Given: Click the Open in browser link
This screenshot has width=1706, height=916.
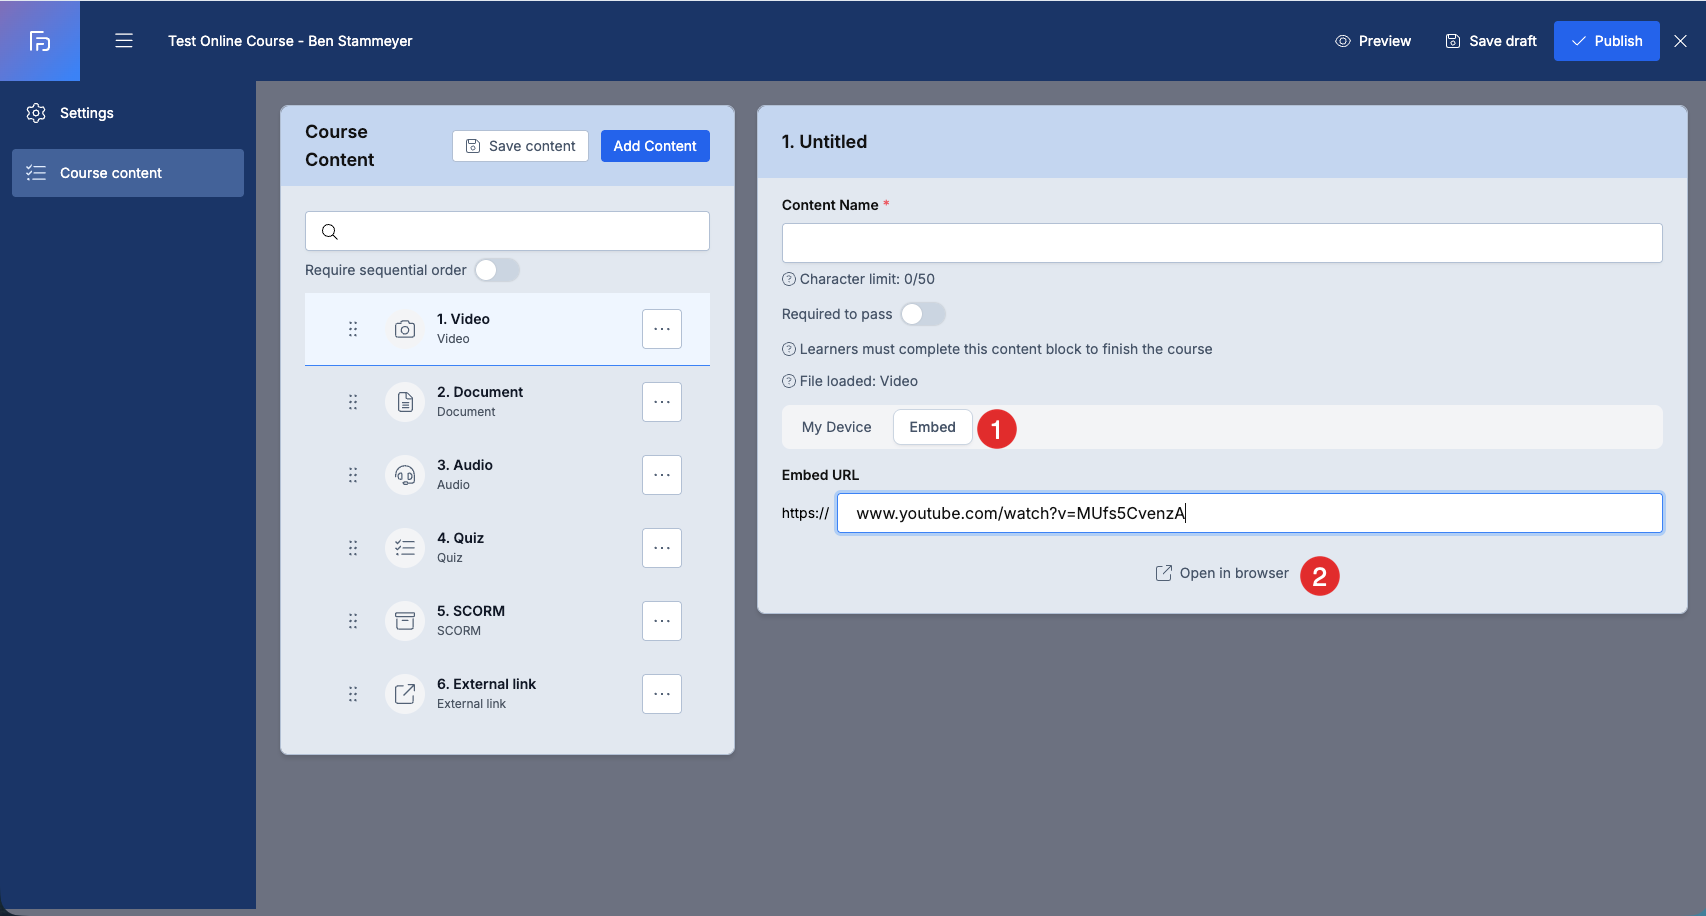Looking at the screenshot, I should tap(1222, 573).
